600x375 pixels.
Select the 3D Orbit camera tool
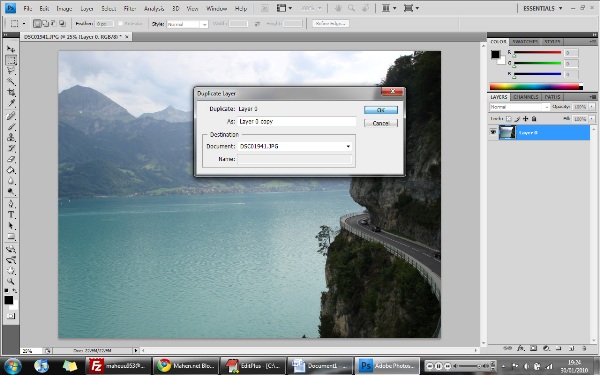click(x=11, y=260)
